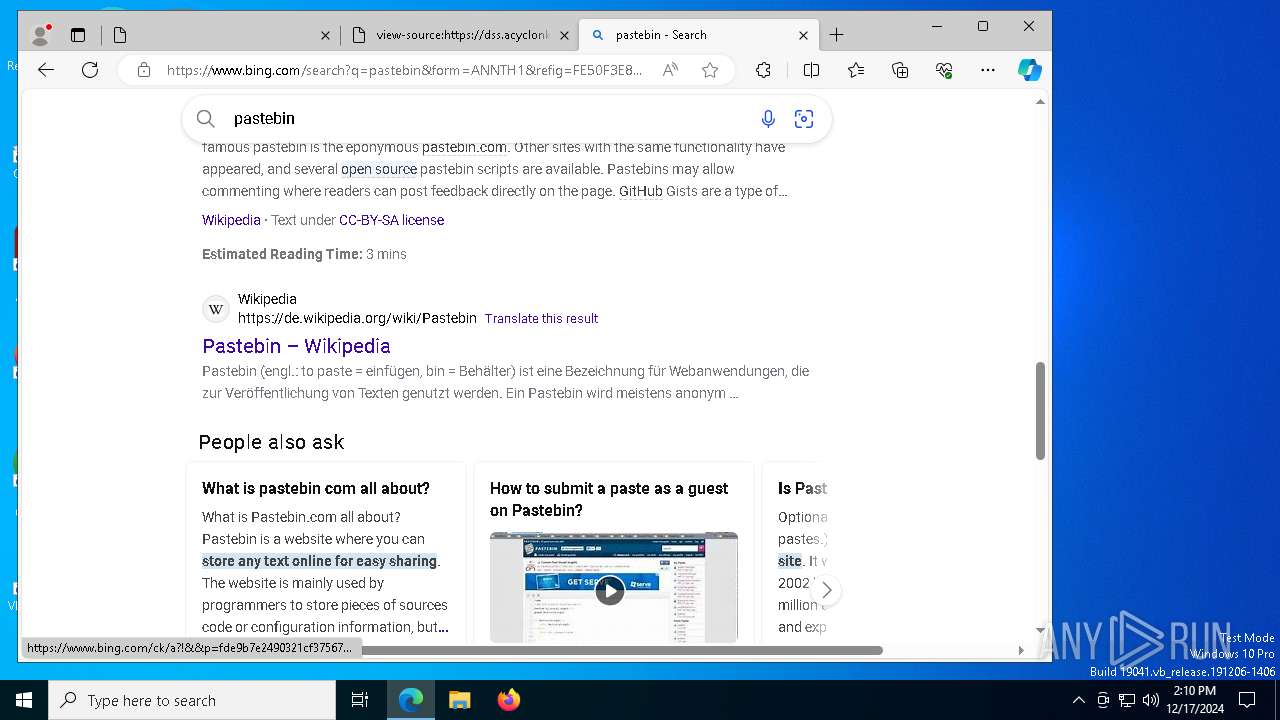Launch Firefox from the taskbar
This screenshot has width=1280, height=720.
click(508, 700)
